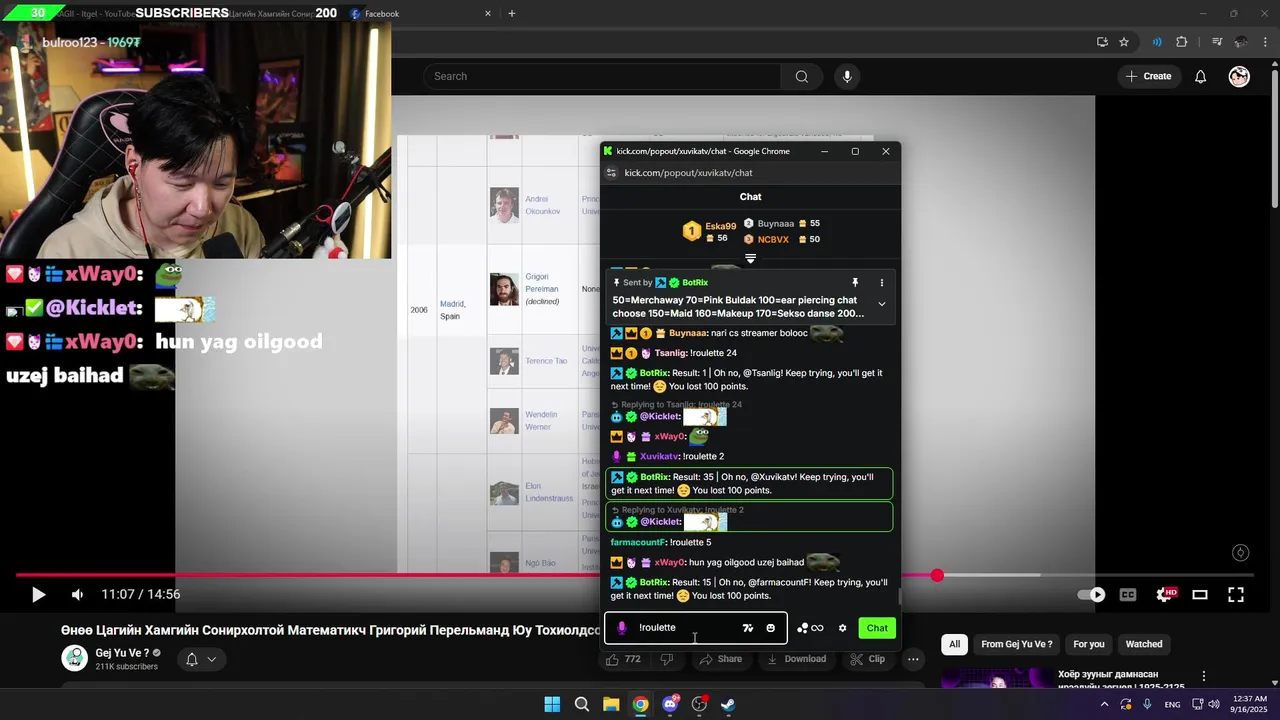
Task: Open the YouTube Create menu
Action: coord(1148,76)
